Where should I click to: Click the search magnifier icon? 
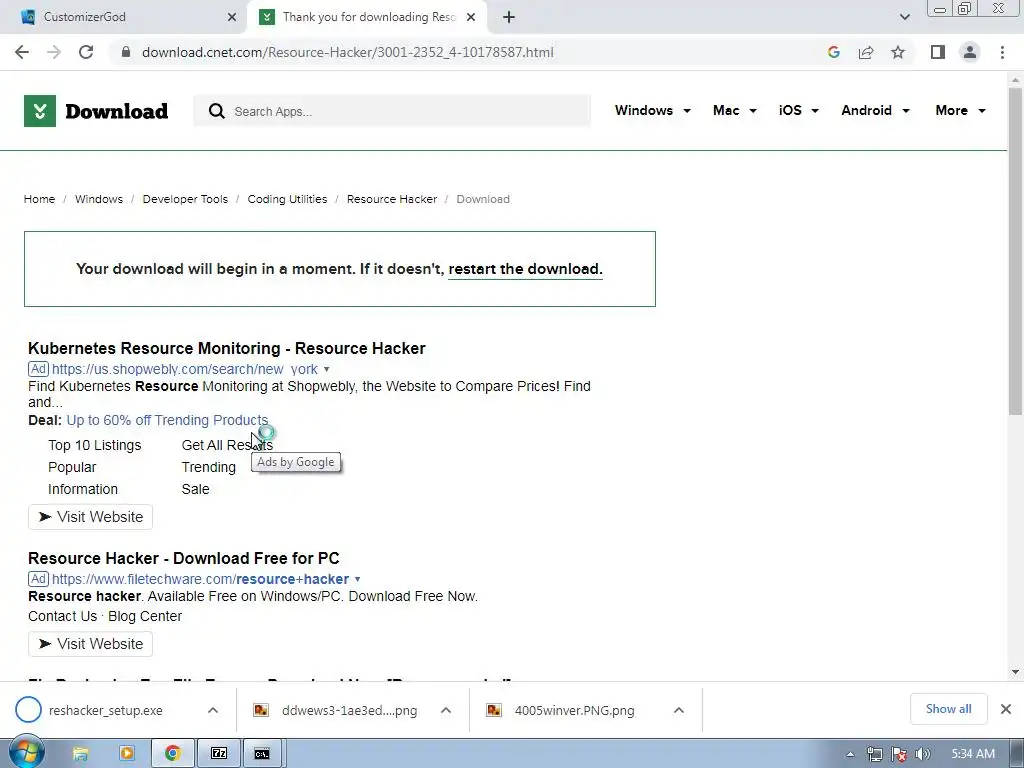pyautogui.click(x=216, y=111)
